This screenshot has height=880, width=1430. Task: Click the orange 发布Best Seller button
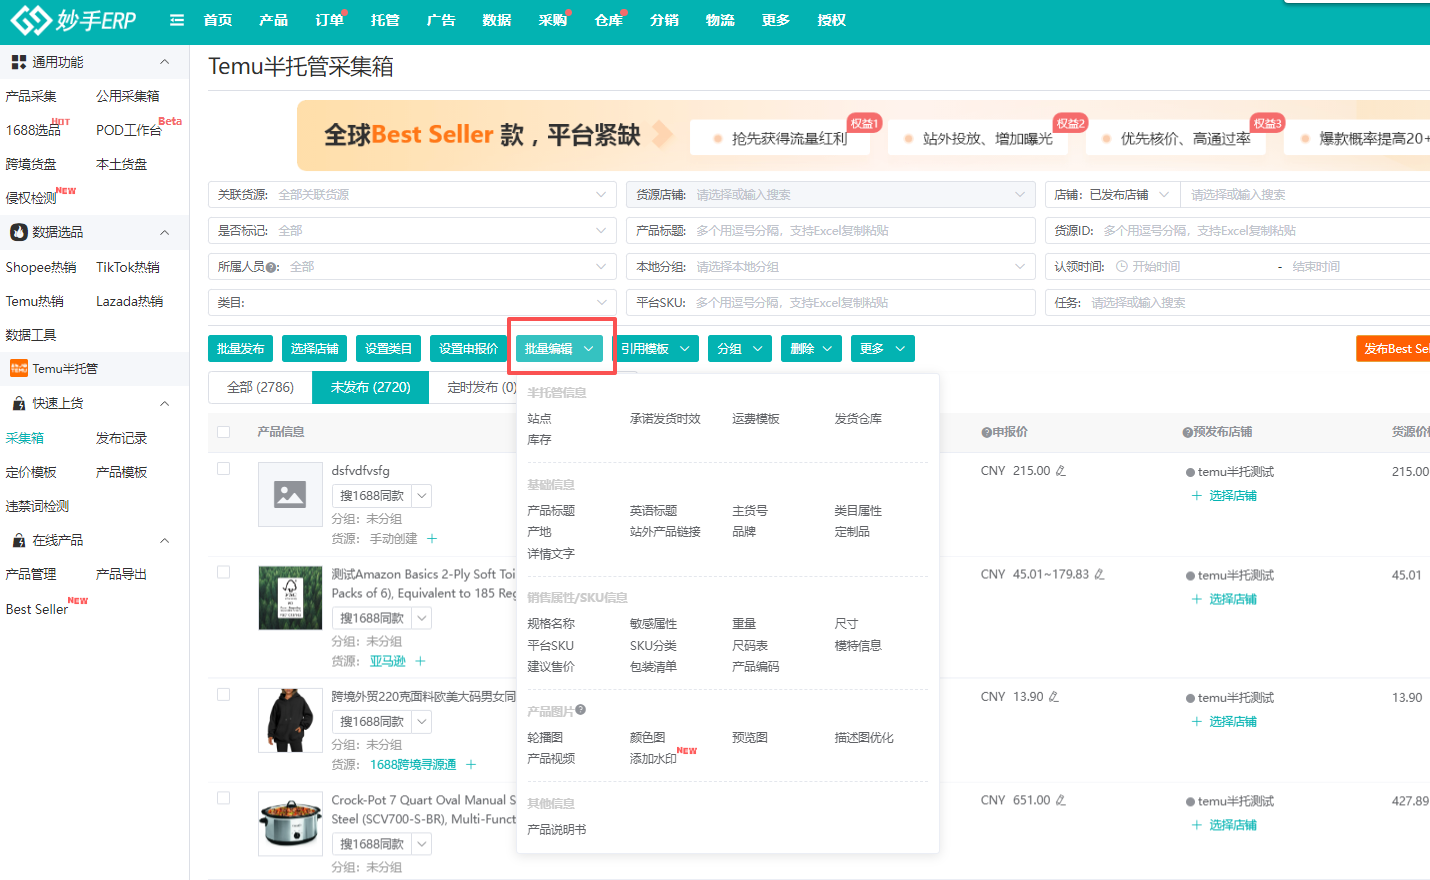[x=1393, y=349]
